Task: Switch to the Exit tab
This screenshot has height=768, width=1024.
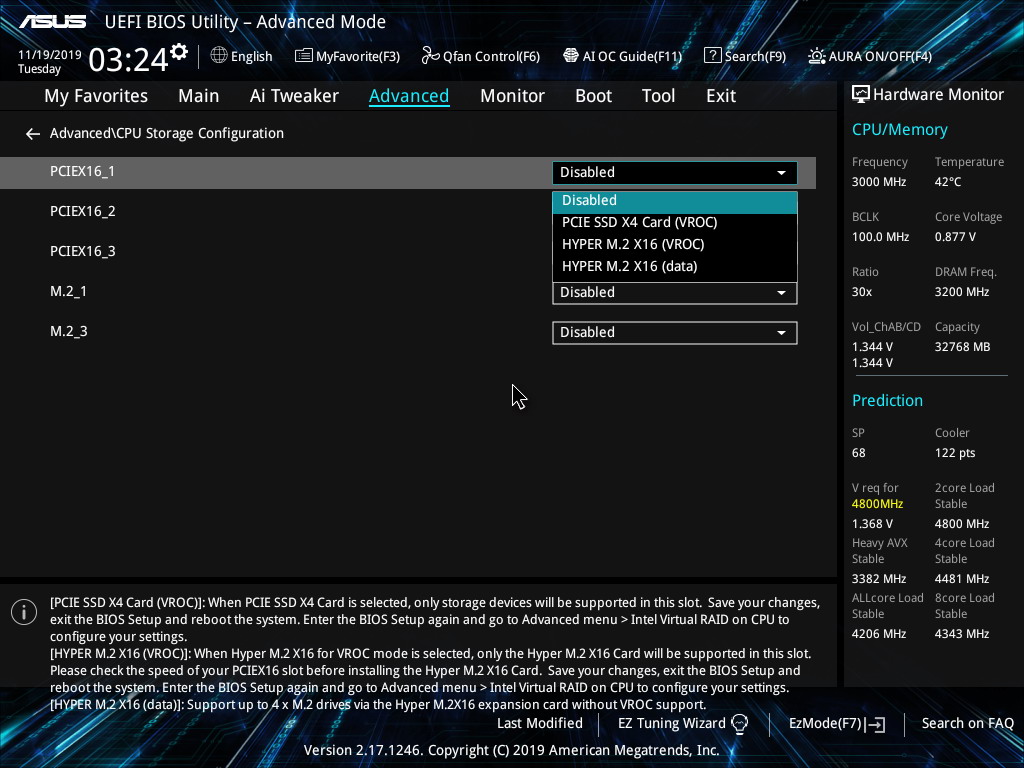Action: click(721, 96)
